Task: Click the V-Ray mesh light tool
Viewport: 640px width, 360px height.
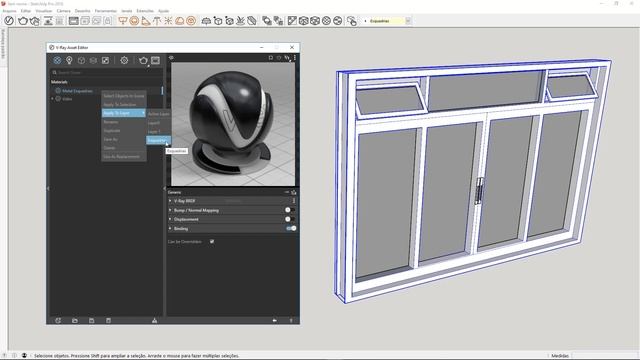Action: click(191, 20)
